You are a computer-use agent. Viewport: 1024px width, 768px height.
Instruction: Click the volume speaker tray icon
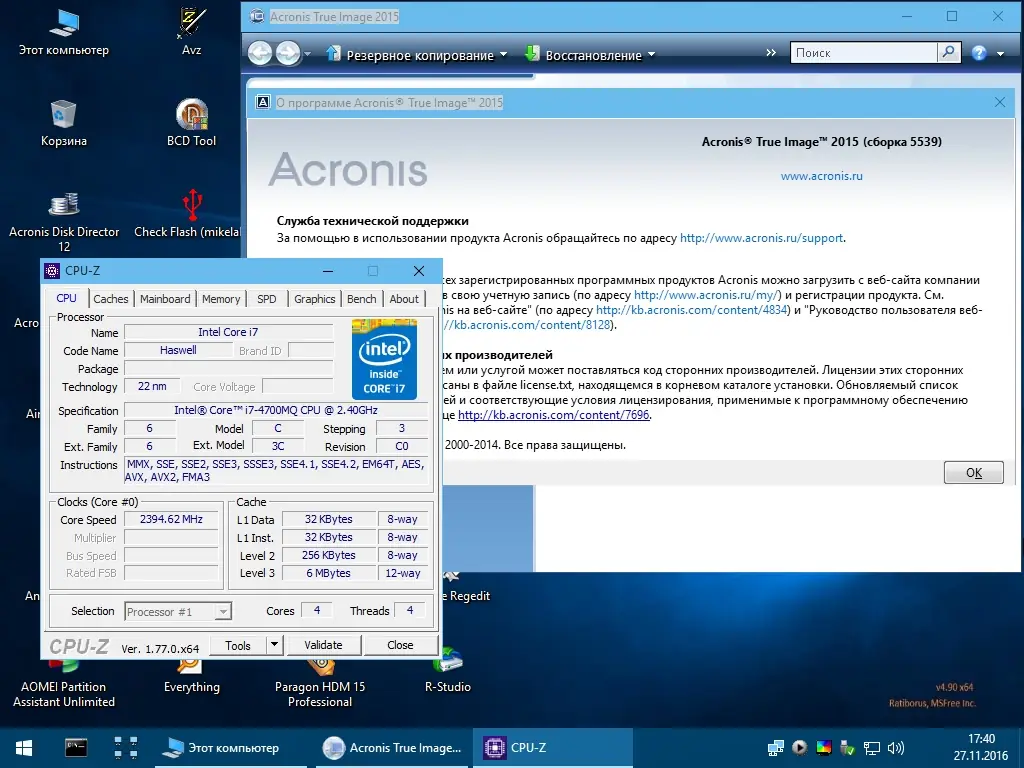[x=896, y=748]
